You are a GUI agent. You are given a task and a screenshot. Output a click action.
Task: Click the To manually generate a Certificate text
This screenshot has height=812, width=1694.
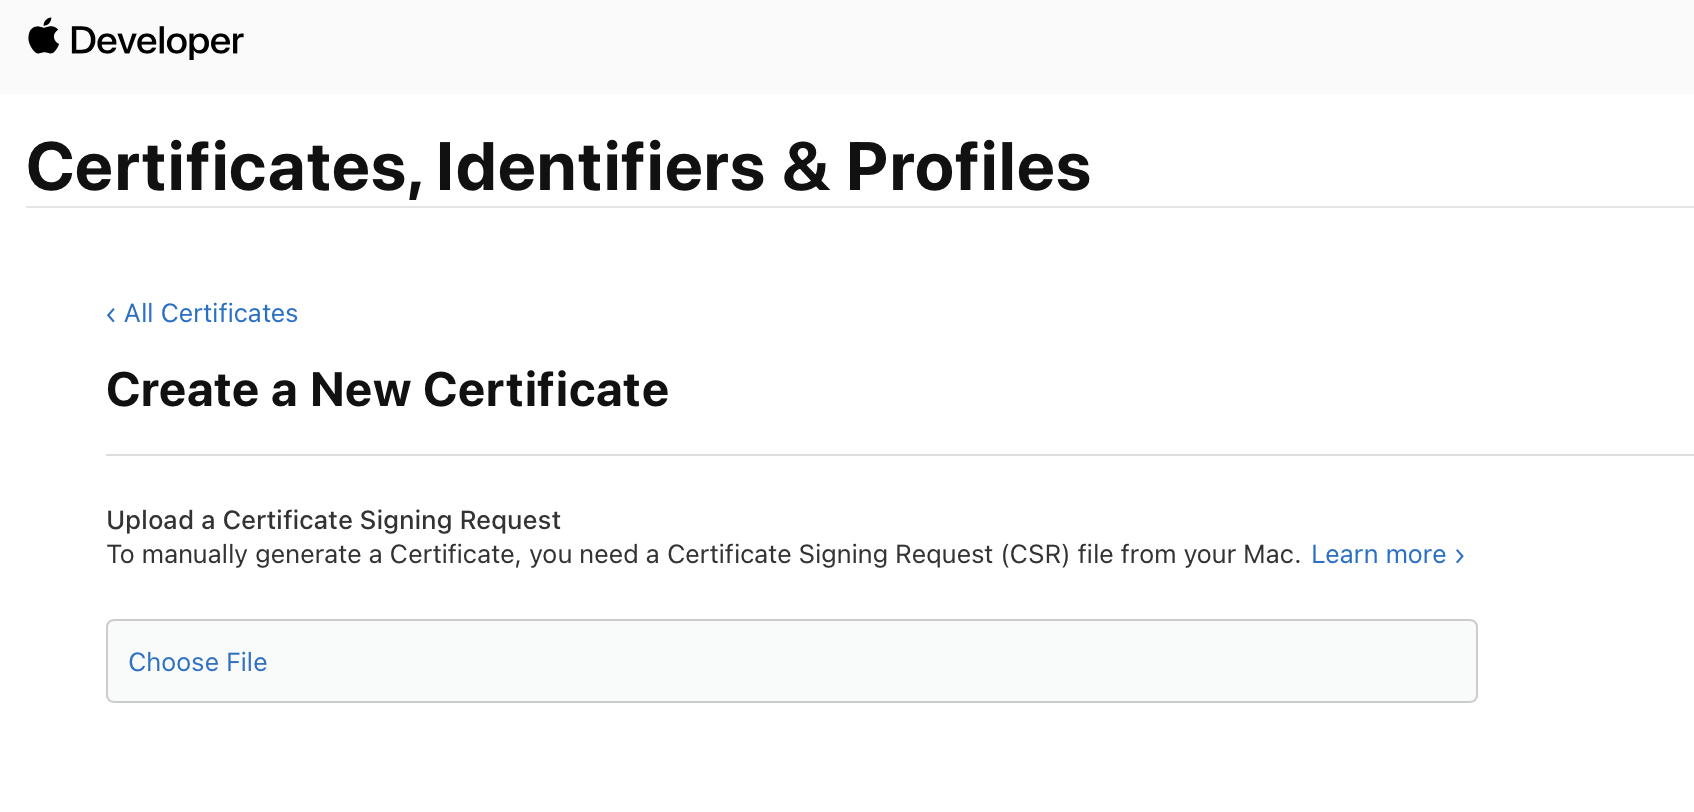coord(312,555)
